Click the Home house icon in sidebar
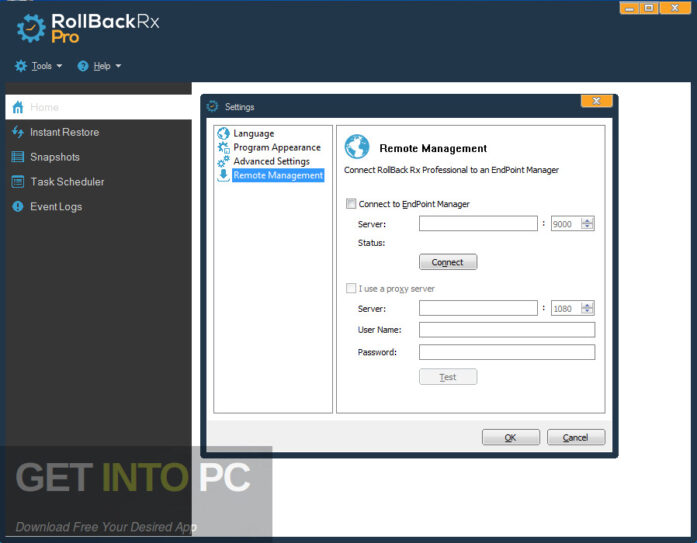Viewport: 697px width, 543px height. pyautogui.click(x=18, y=107)
